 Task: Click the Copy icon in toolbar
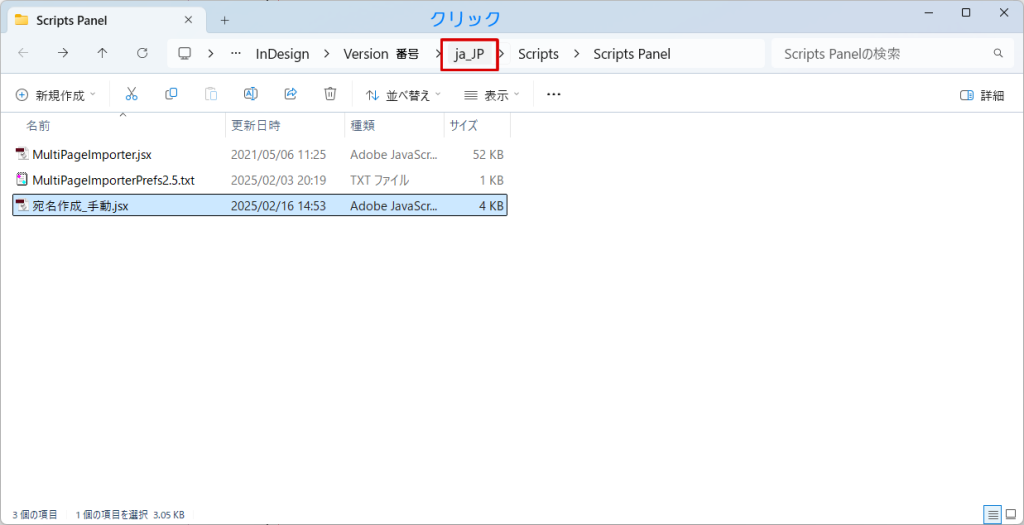(171, 94)
